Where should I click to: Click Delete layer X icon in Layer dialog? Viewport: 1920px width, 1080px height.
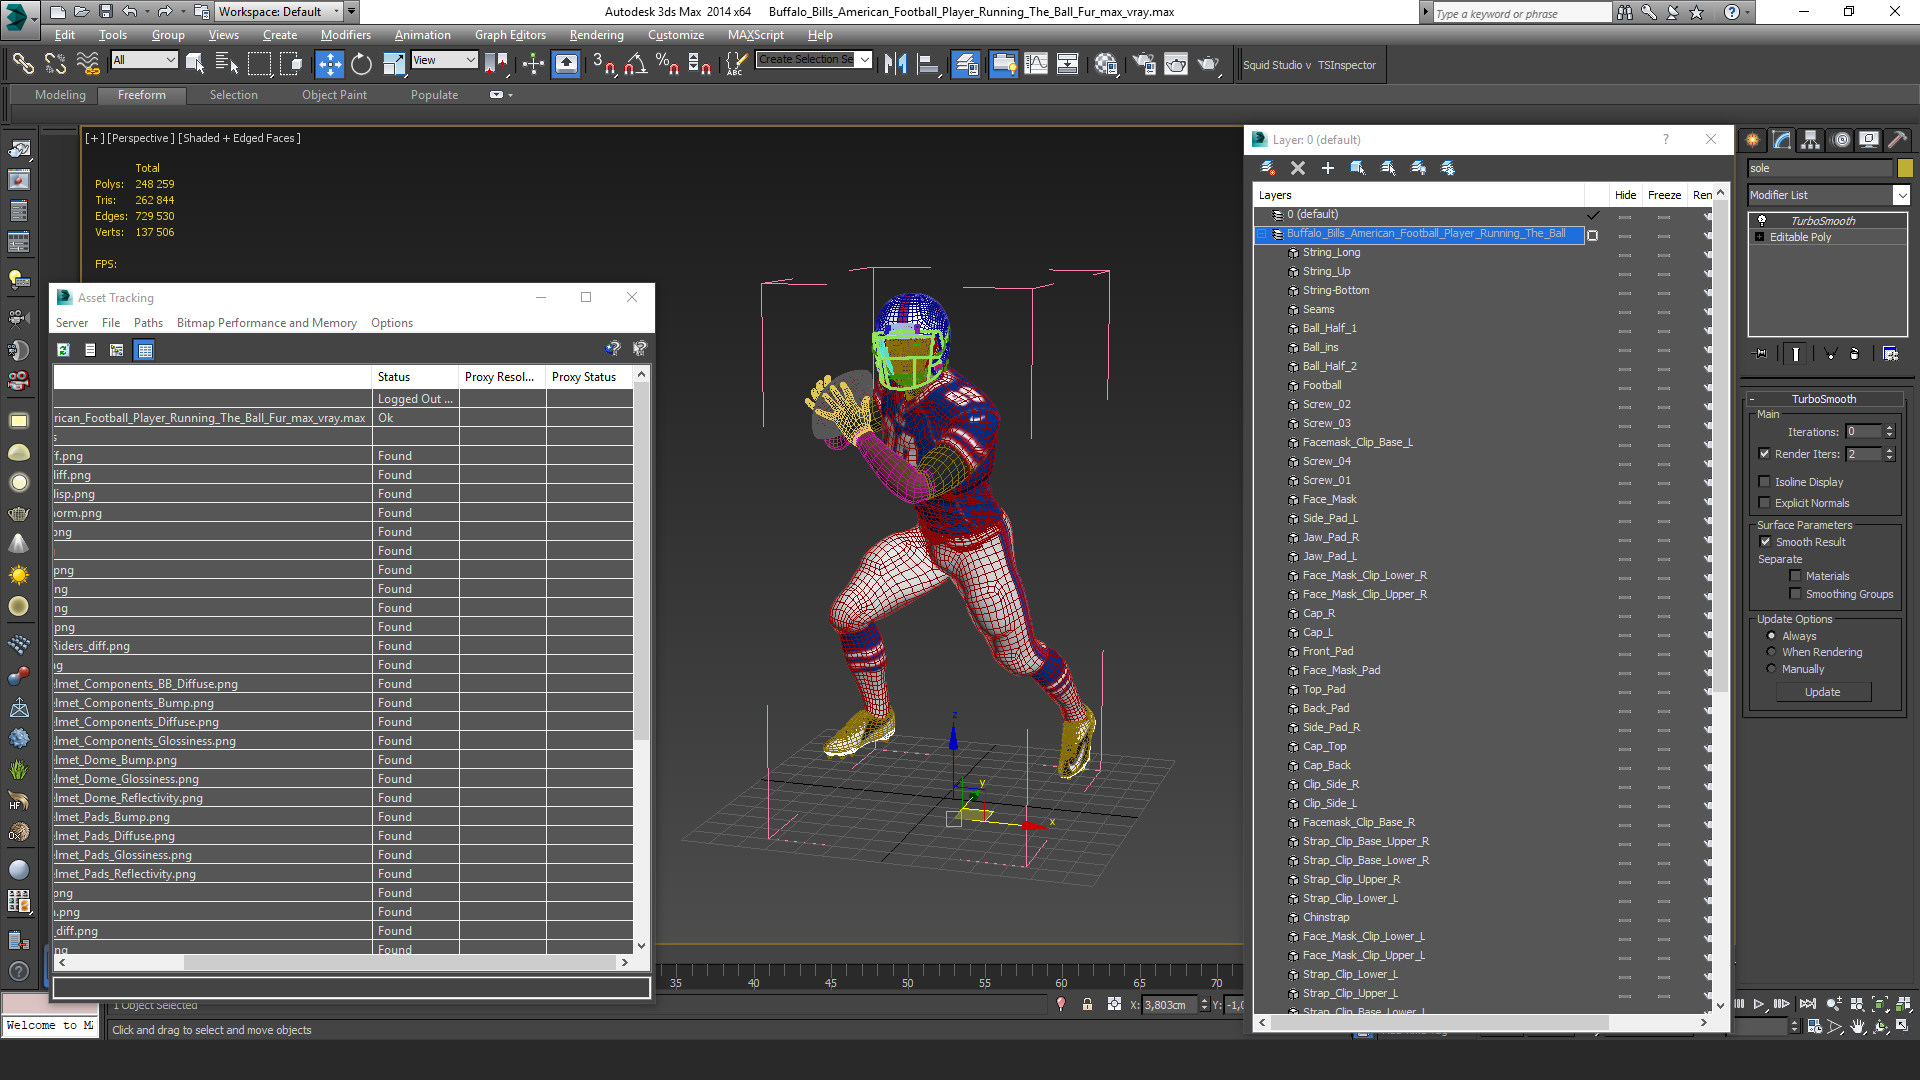tap(1298, 168)
